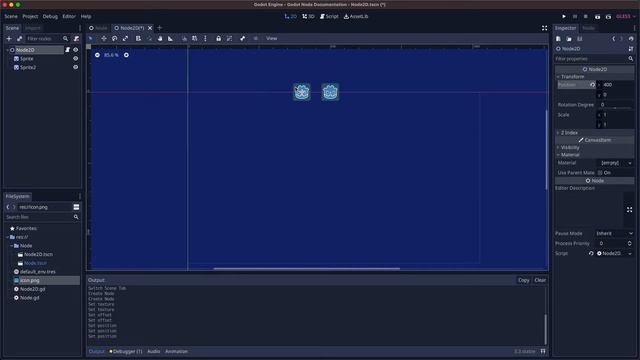
Task: Open the GLES3 renderer dropdown
Action: point(626,16)
